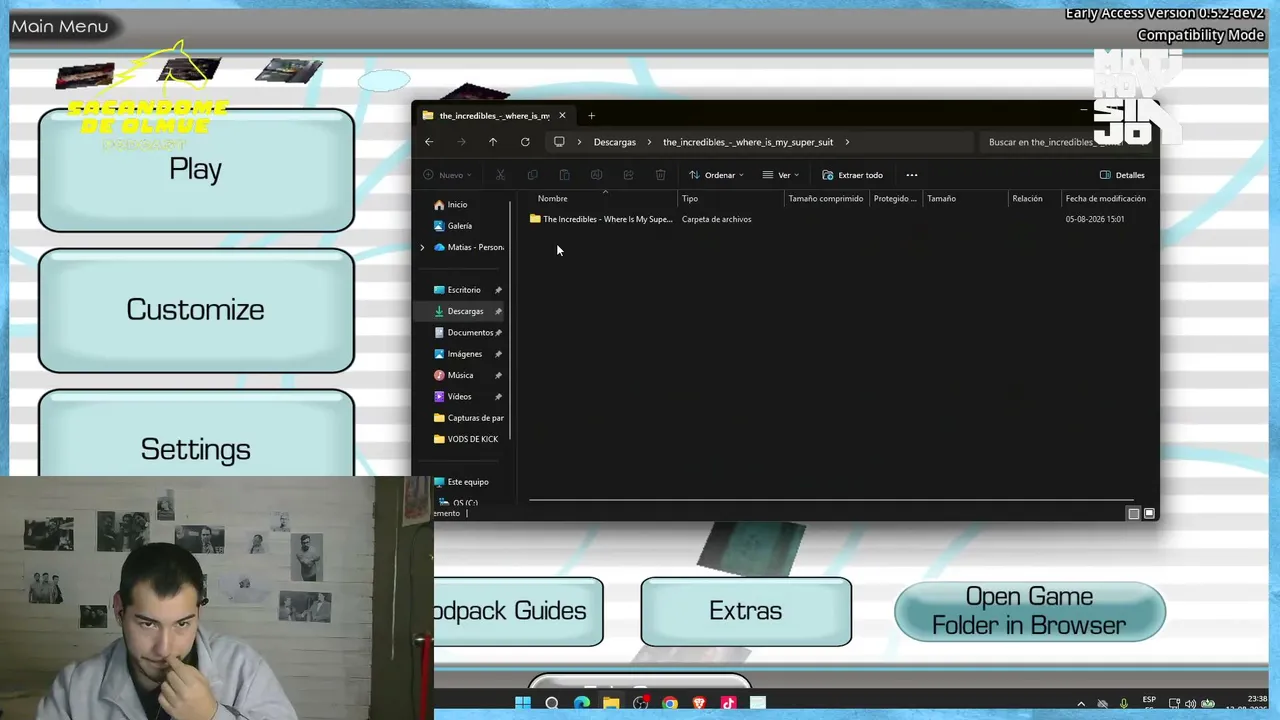Image resolution: width=1280 pixels, height=720 pixels.
Task: Go up one folder level in Explorer
Action: 493,142
